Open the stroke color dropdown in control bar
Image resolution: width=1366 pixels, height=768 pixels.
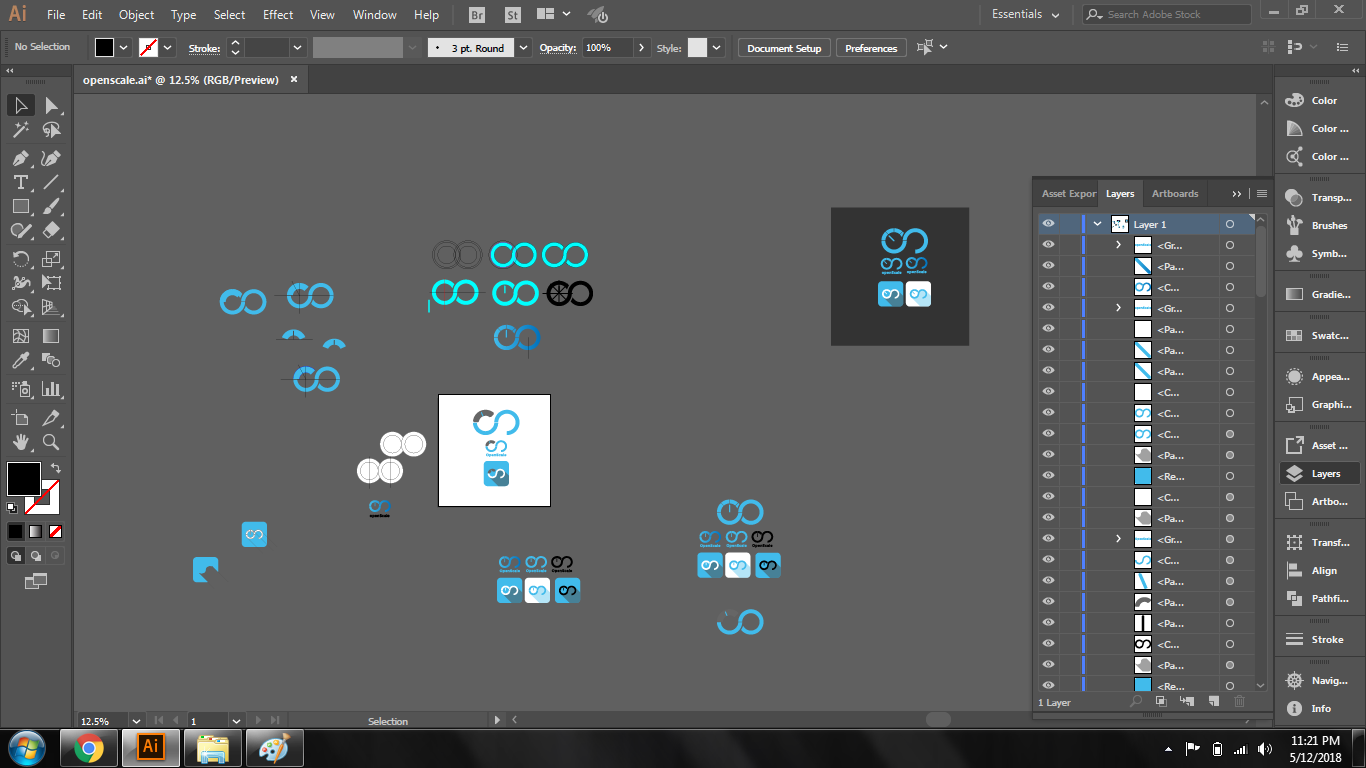tap(168, 47)
